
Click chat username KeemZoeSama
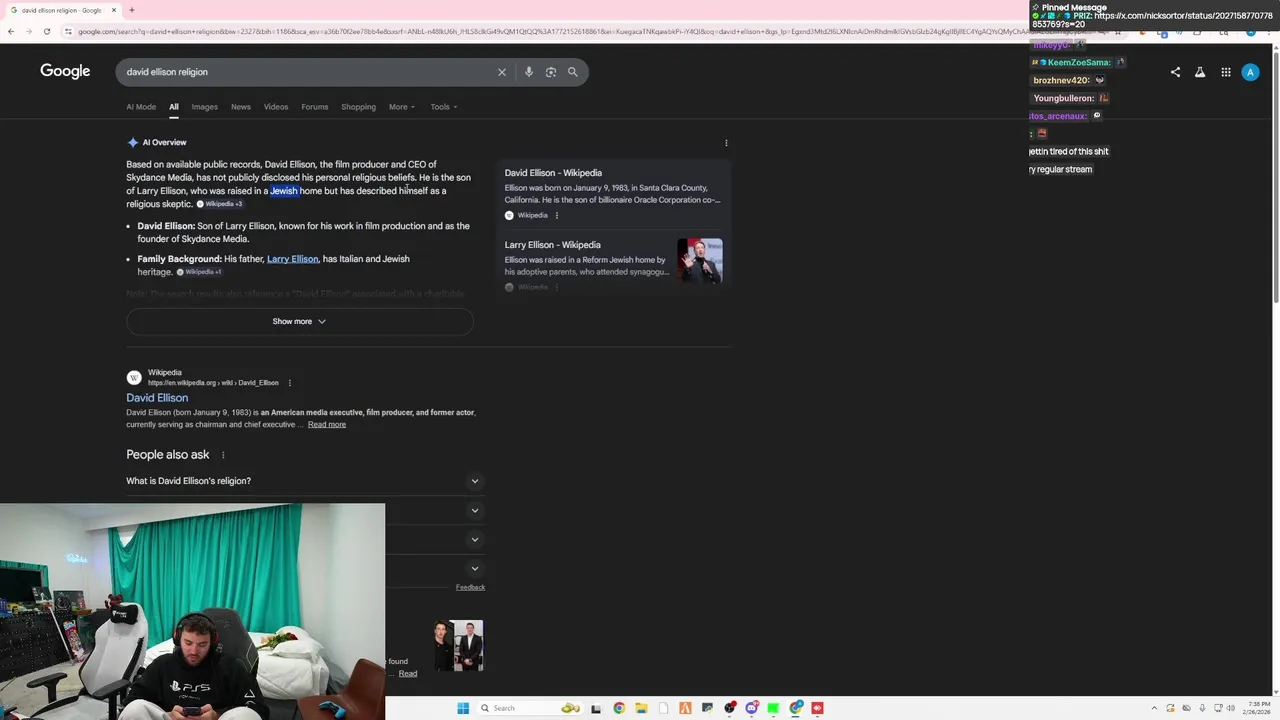1079,62
